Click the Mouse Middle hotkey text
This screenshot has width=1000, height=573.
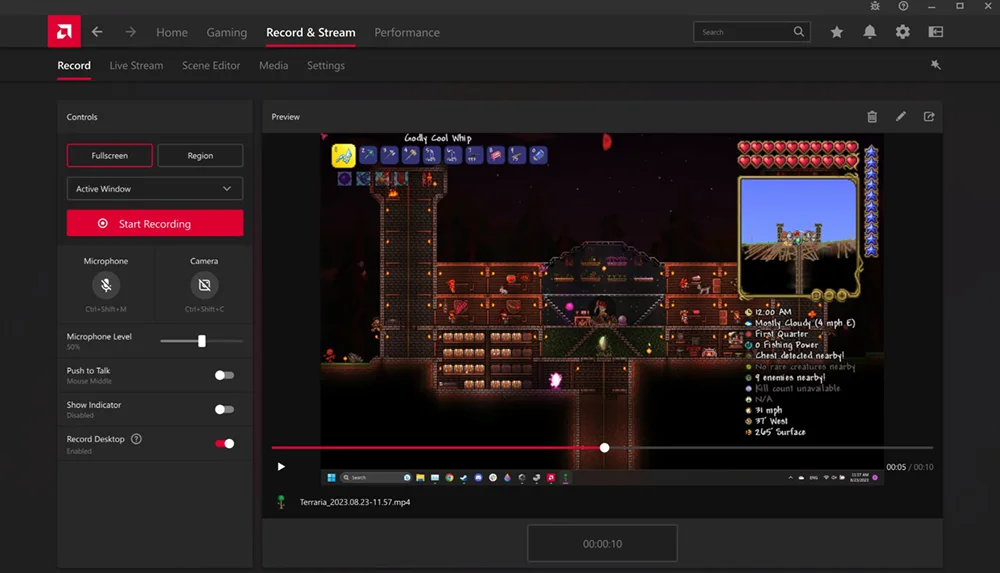coord(89,381)
